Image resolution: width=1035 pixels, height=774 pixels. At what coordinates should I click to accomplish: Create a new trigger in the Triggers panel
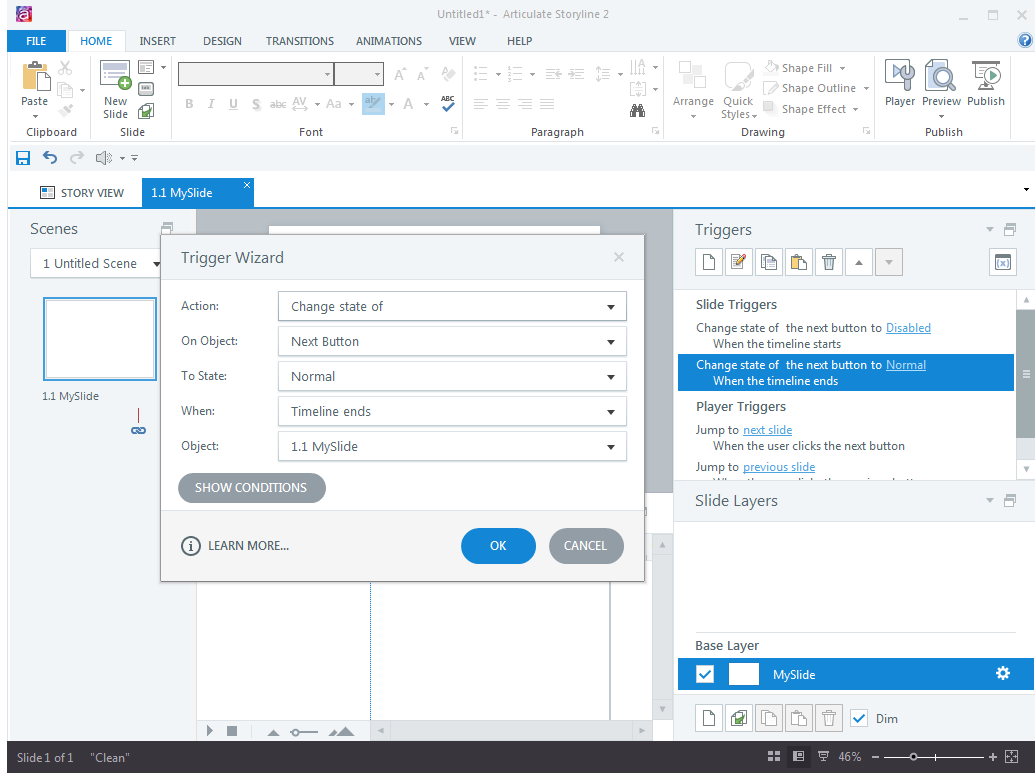click(707, 261)
